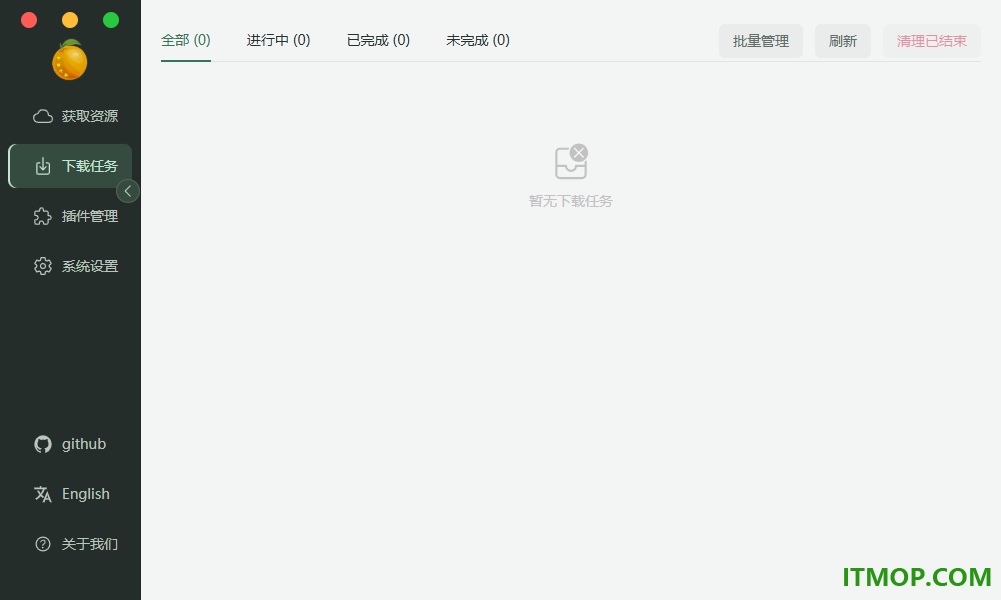Switch to the 全部 (0) tab
1001x600 pixels.
point(186,40)
